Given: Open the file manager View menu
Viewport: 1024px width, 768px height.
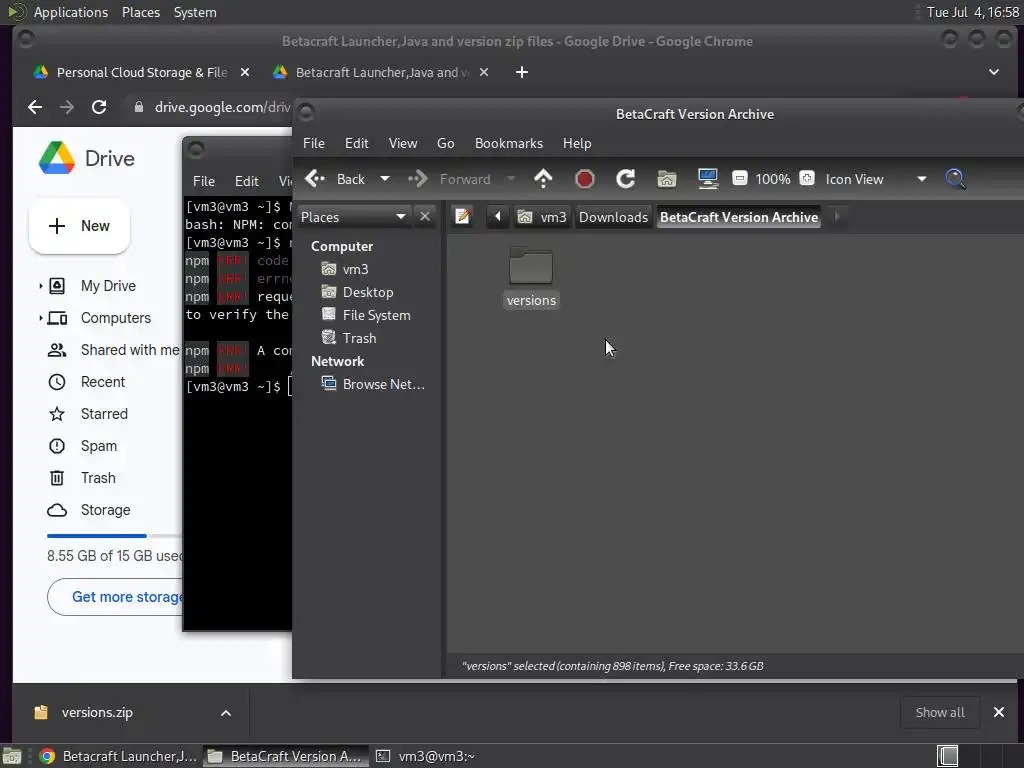Looking at the screenshot, I should point(403,143).
